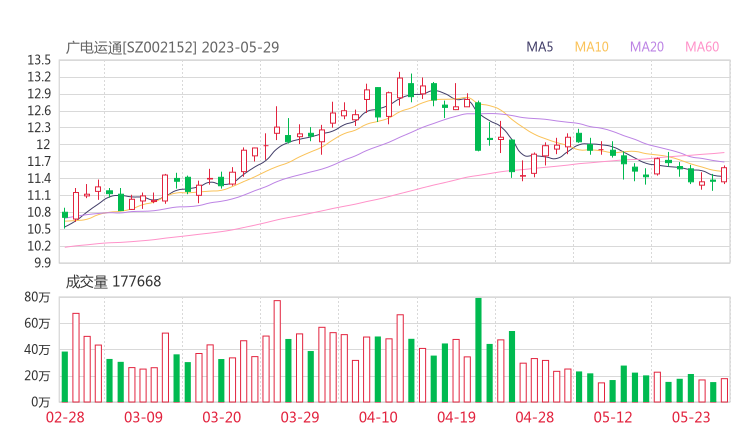Click the last red volume bar on the right
Image resolution: width=740 pixels, height=440 pixels.
point(724,390)
